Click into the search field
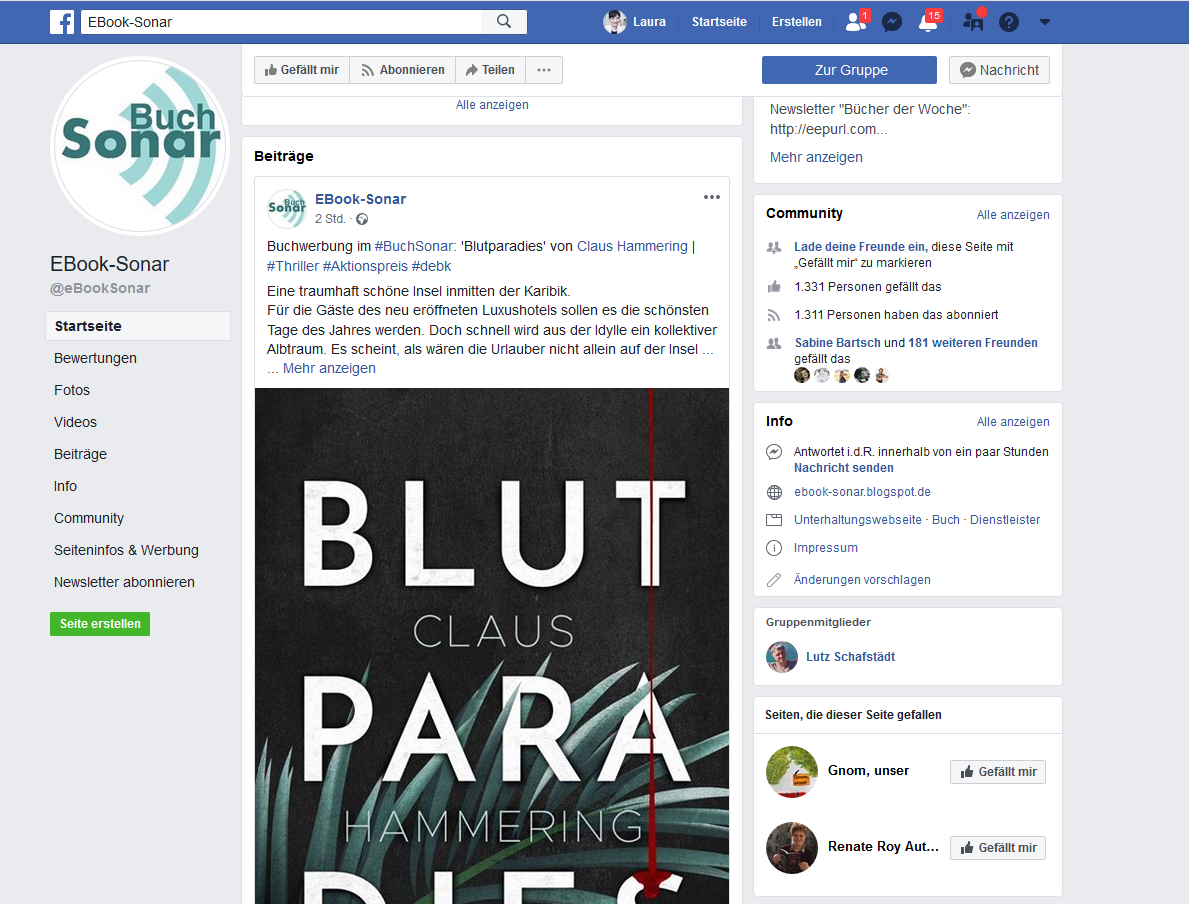The width and height of the screenshot is (1189, 904). (x=280, y=22)
